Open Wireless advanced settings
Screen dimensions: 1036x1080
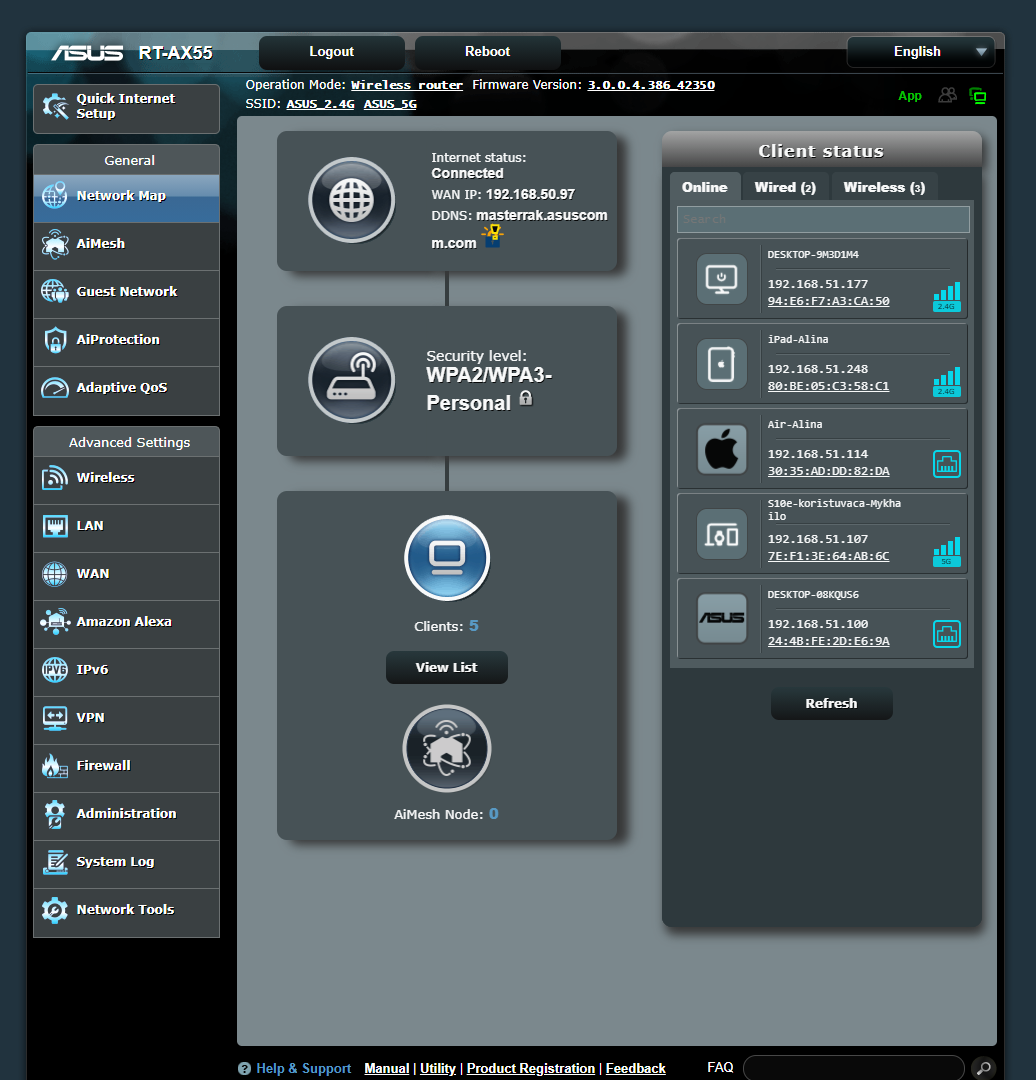click(126, 480)
